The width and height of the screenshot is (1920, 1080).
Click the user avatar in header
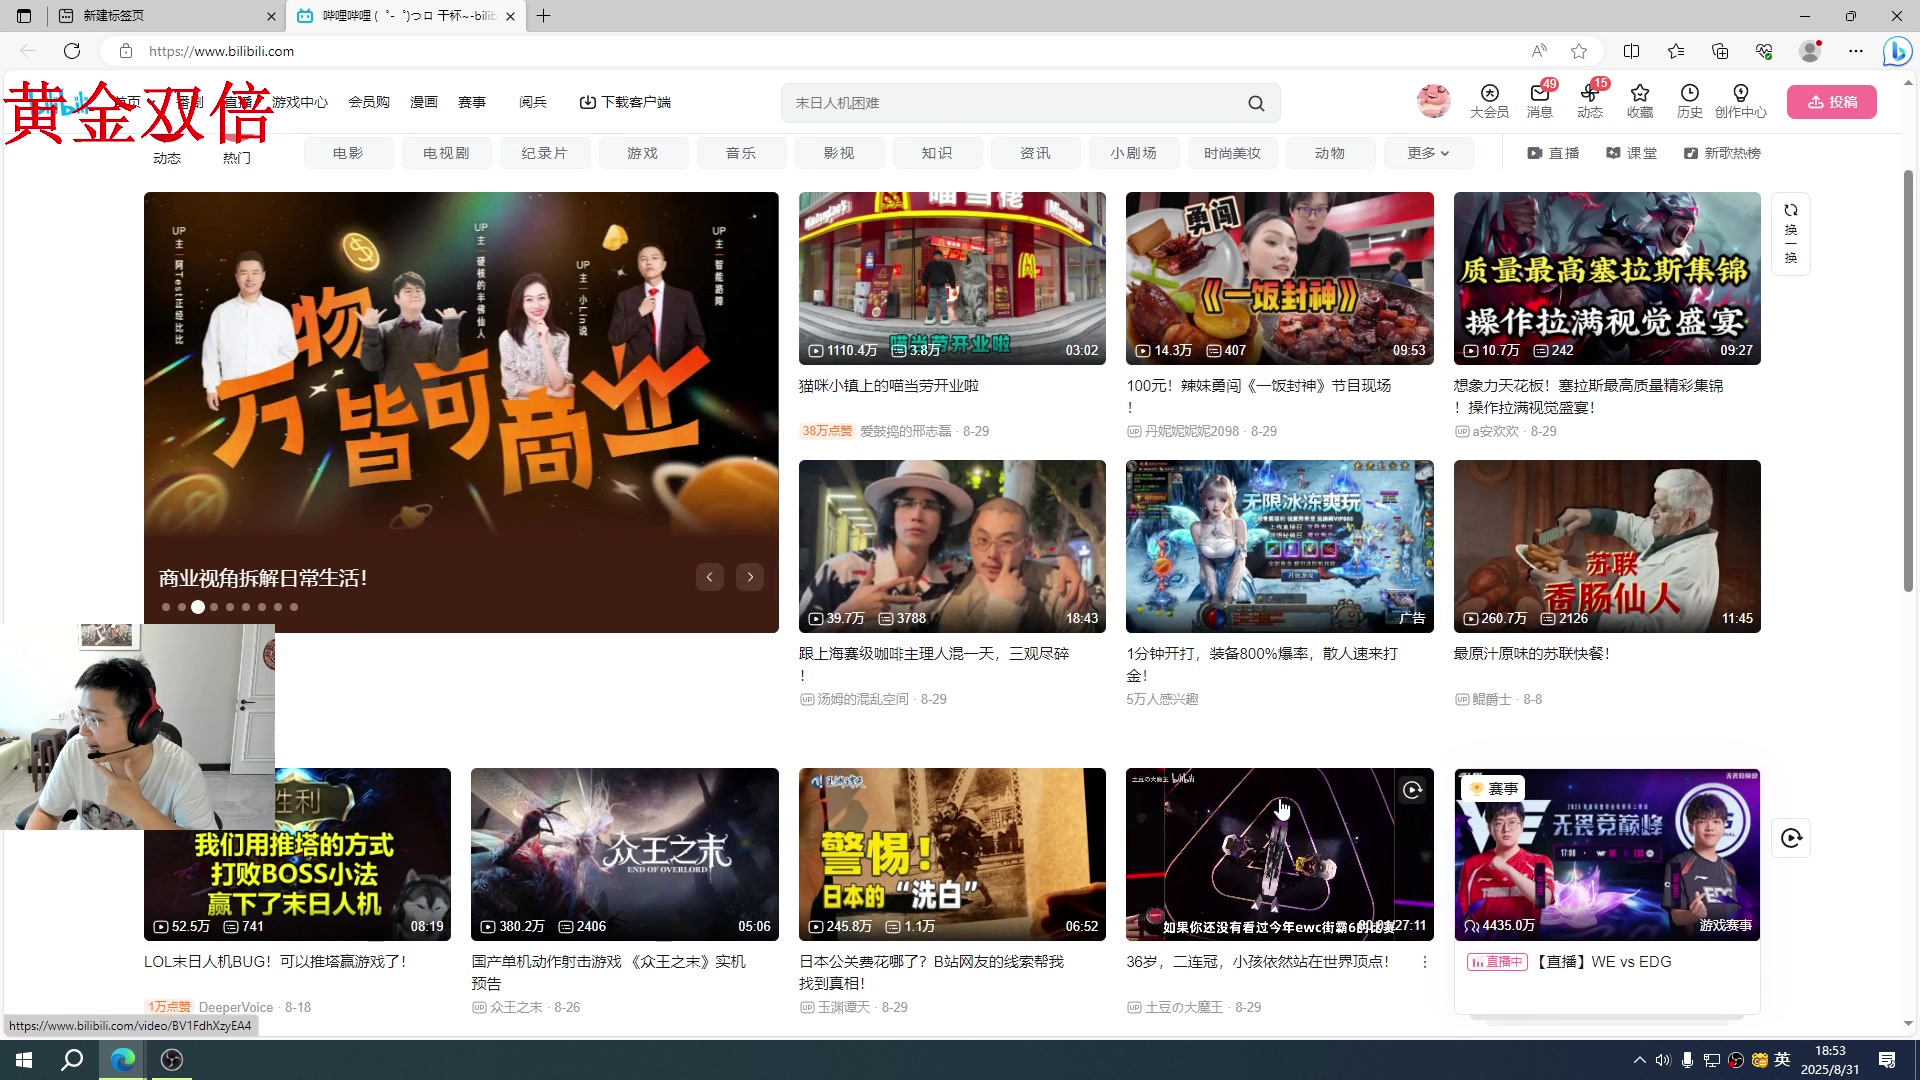click(1434, 101)
